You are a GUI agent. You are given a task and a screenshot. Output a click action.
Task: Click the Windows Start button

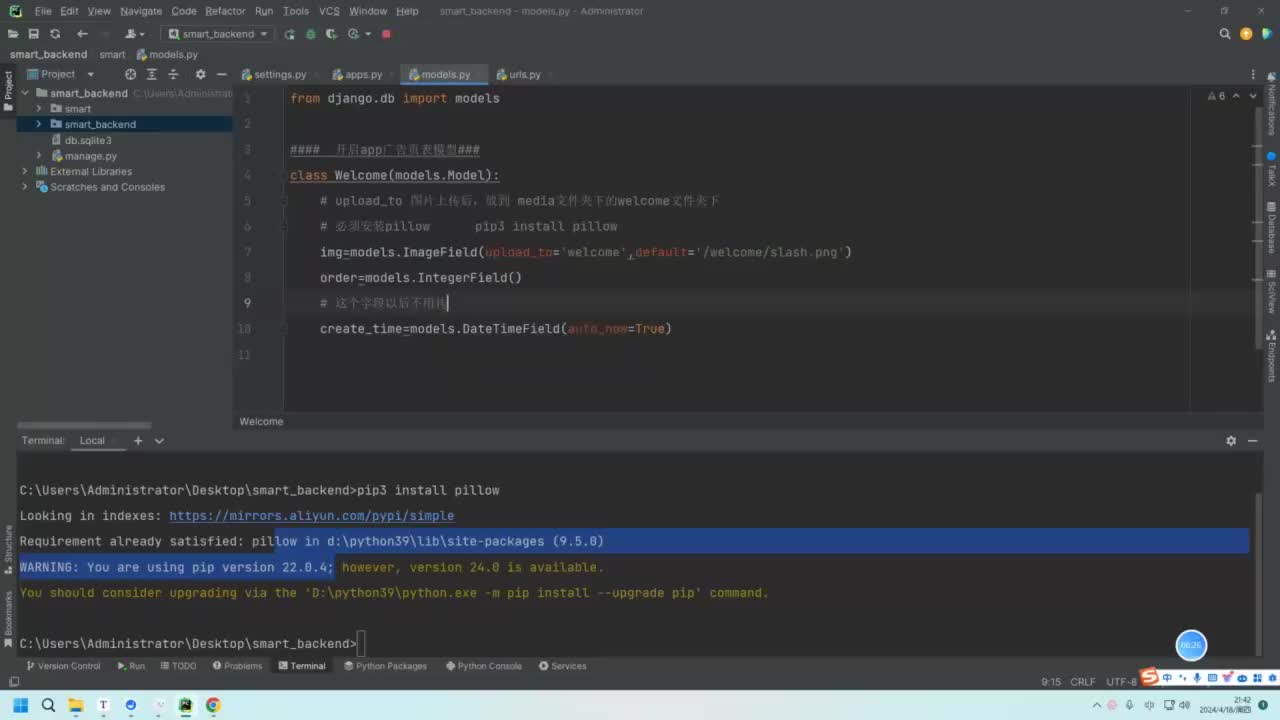click(x=20, y=705)
